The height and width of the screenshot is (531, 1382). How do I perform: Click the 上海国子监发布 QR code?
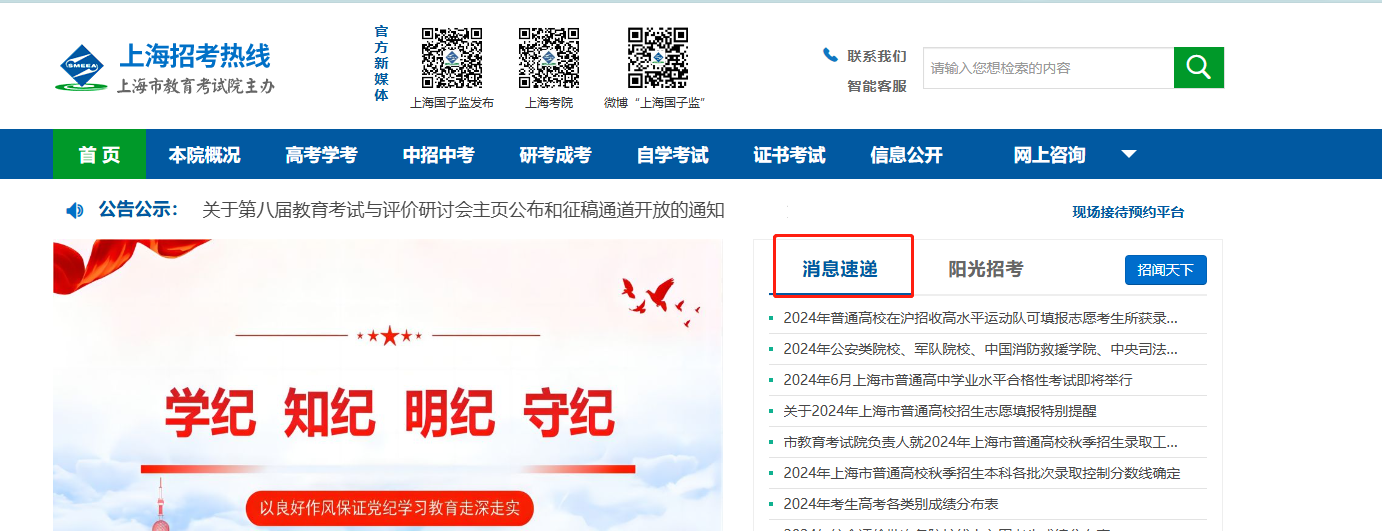pos(452,58)
